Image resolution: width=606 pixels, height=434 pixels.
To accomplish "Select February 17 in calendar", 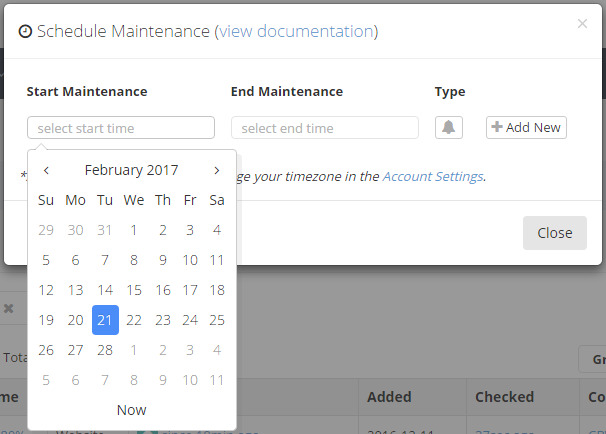I will click(190, 290).
